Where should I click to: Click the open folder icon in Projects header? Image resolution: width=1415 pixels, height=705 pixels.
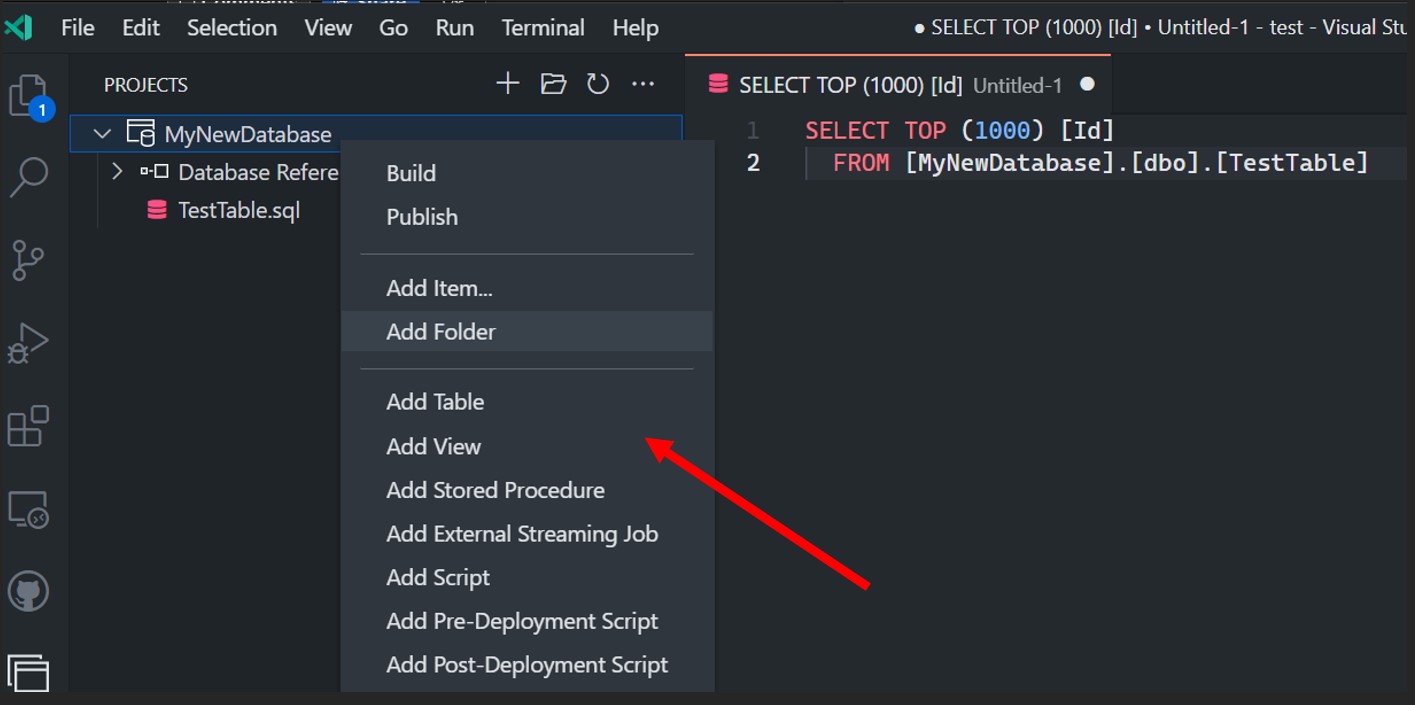[x=553, y=84]
